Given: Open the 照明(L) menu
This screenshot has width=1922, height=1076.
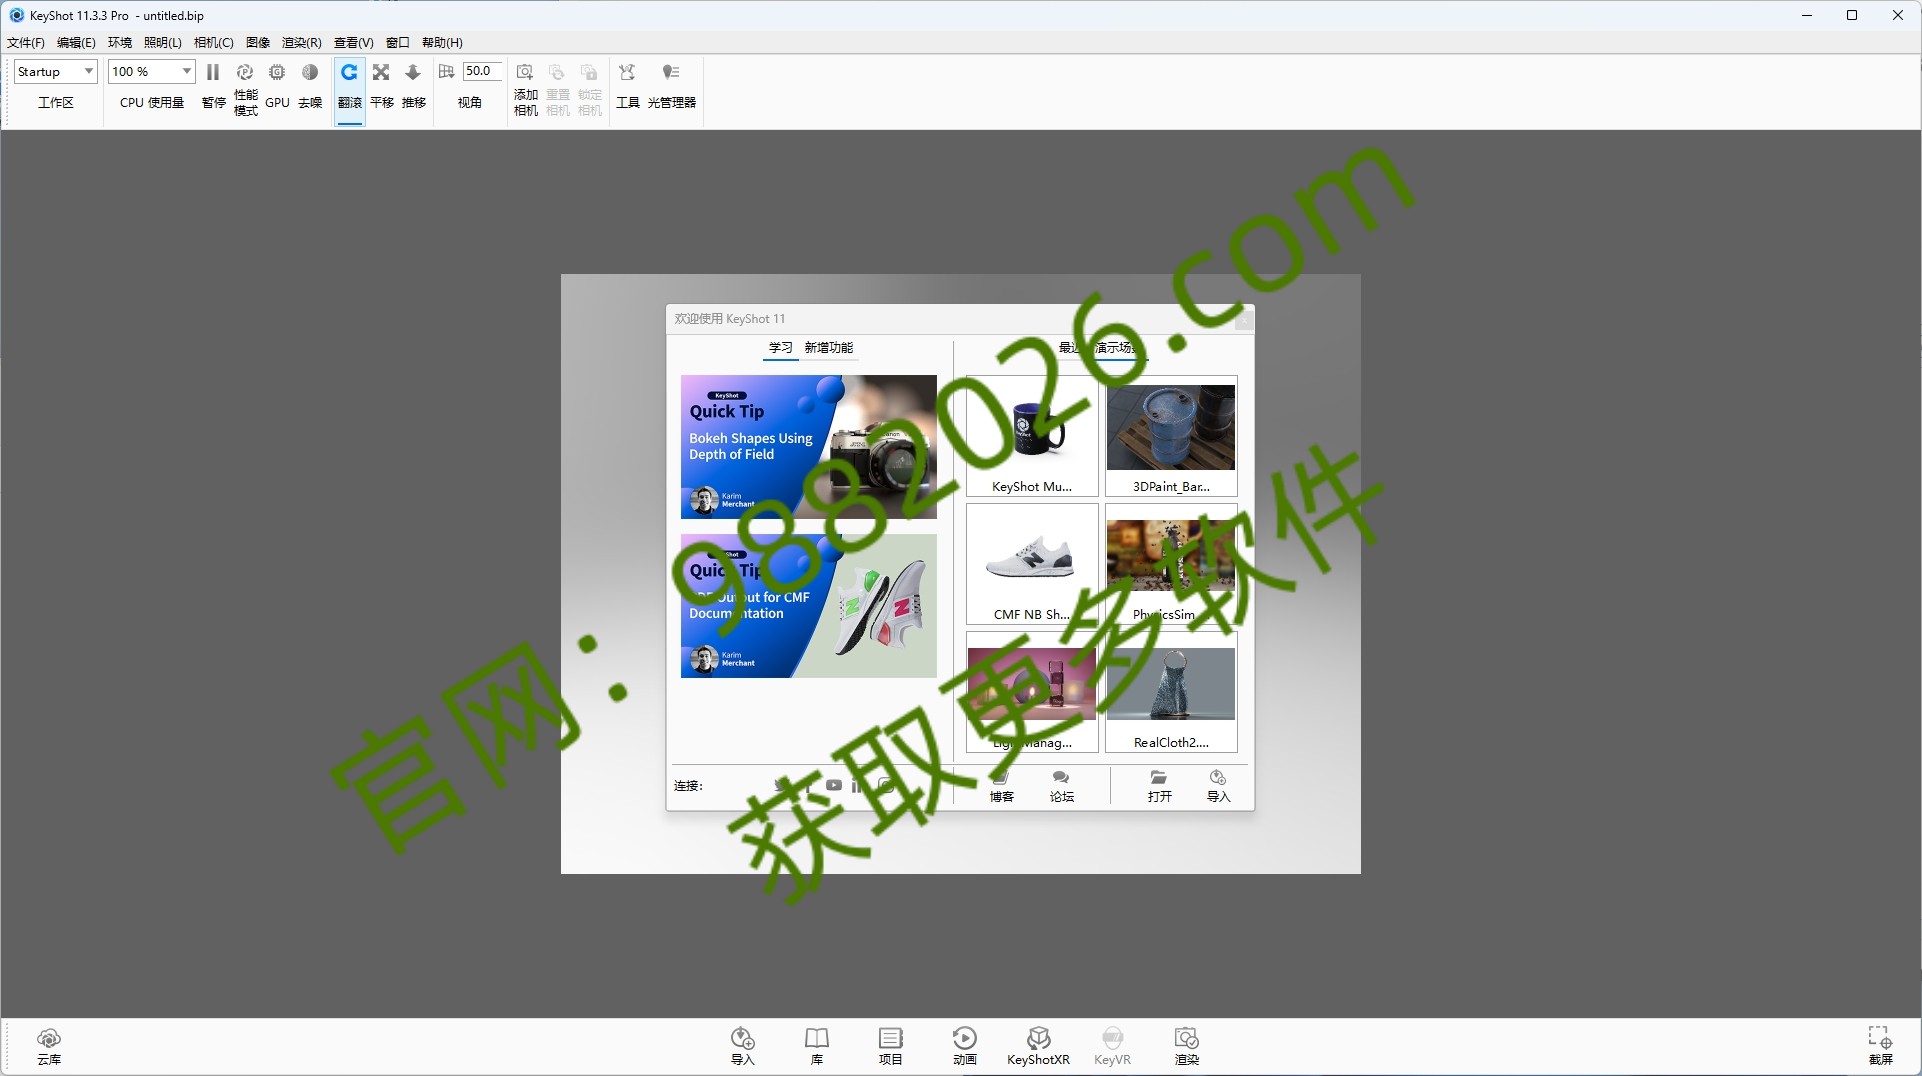Looking at the screenshot, I should (163, 42).
